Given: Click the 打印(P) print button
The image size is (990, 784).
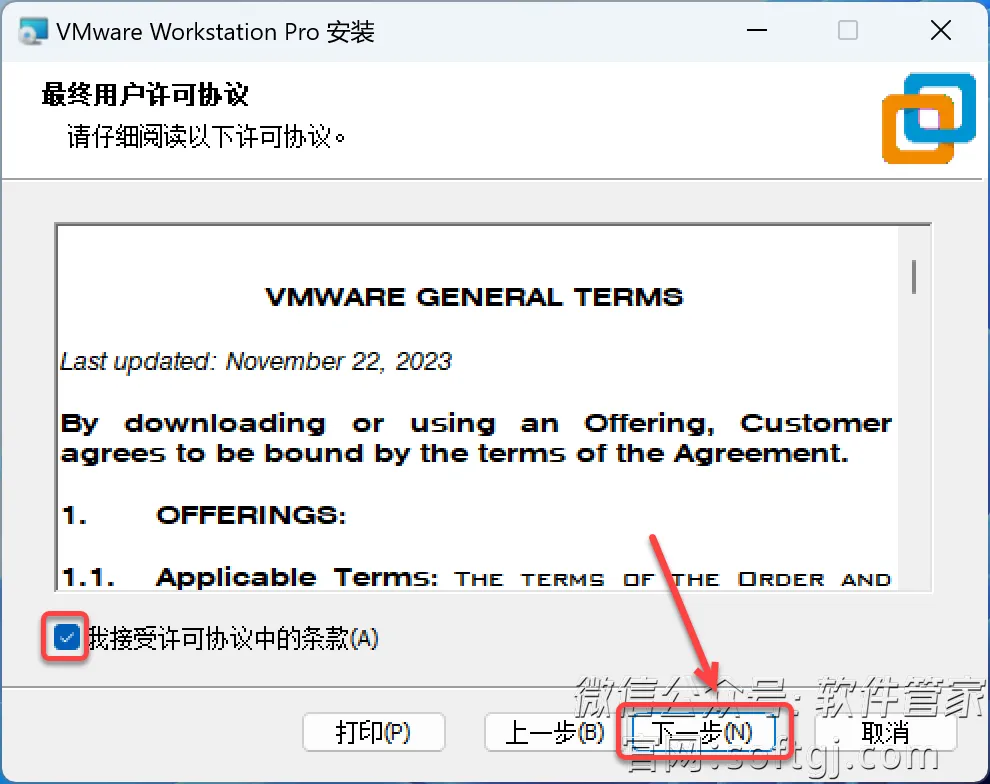Looking at the screenshot, I should click(x=373, y=732).
